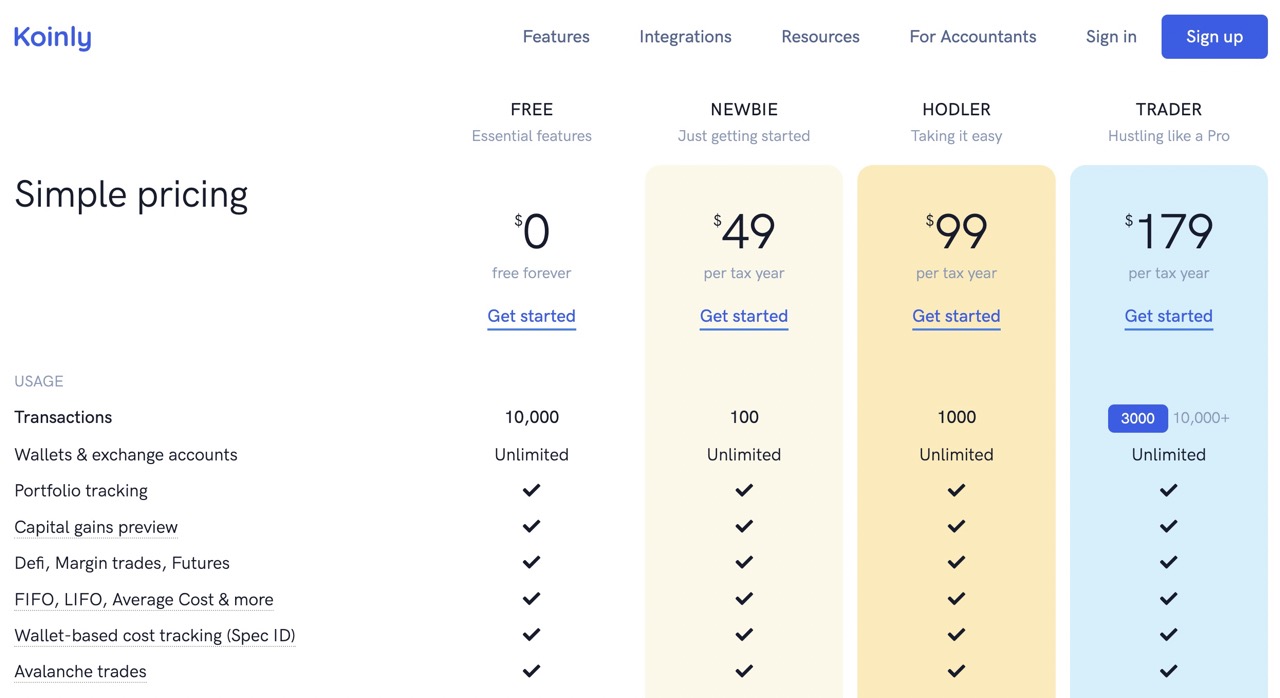Get started with the TRADER plan
This screenshot has height=698, width=1280.
[x=1168, y=316]
